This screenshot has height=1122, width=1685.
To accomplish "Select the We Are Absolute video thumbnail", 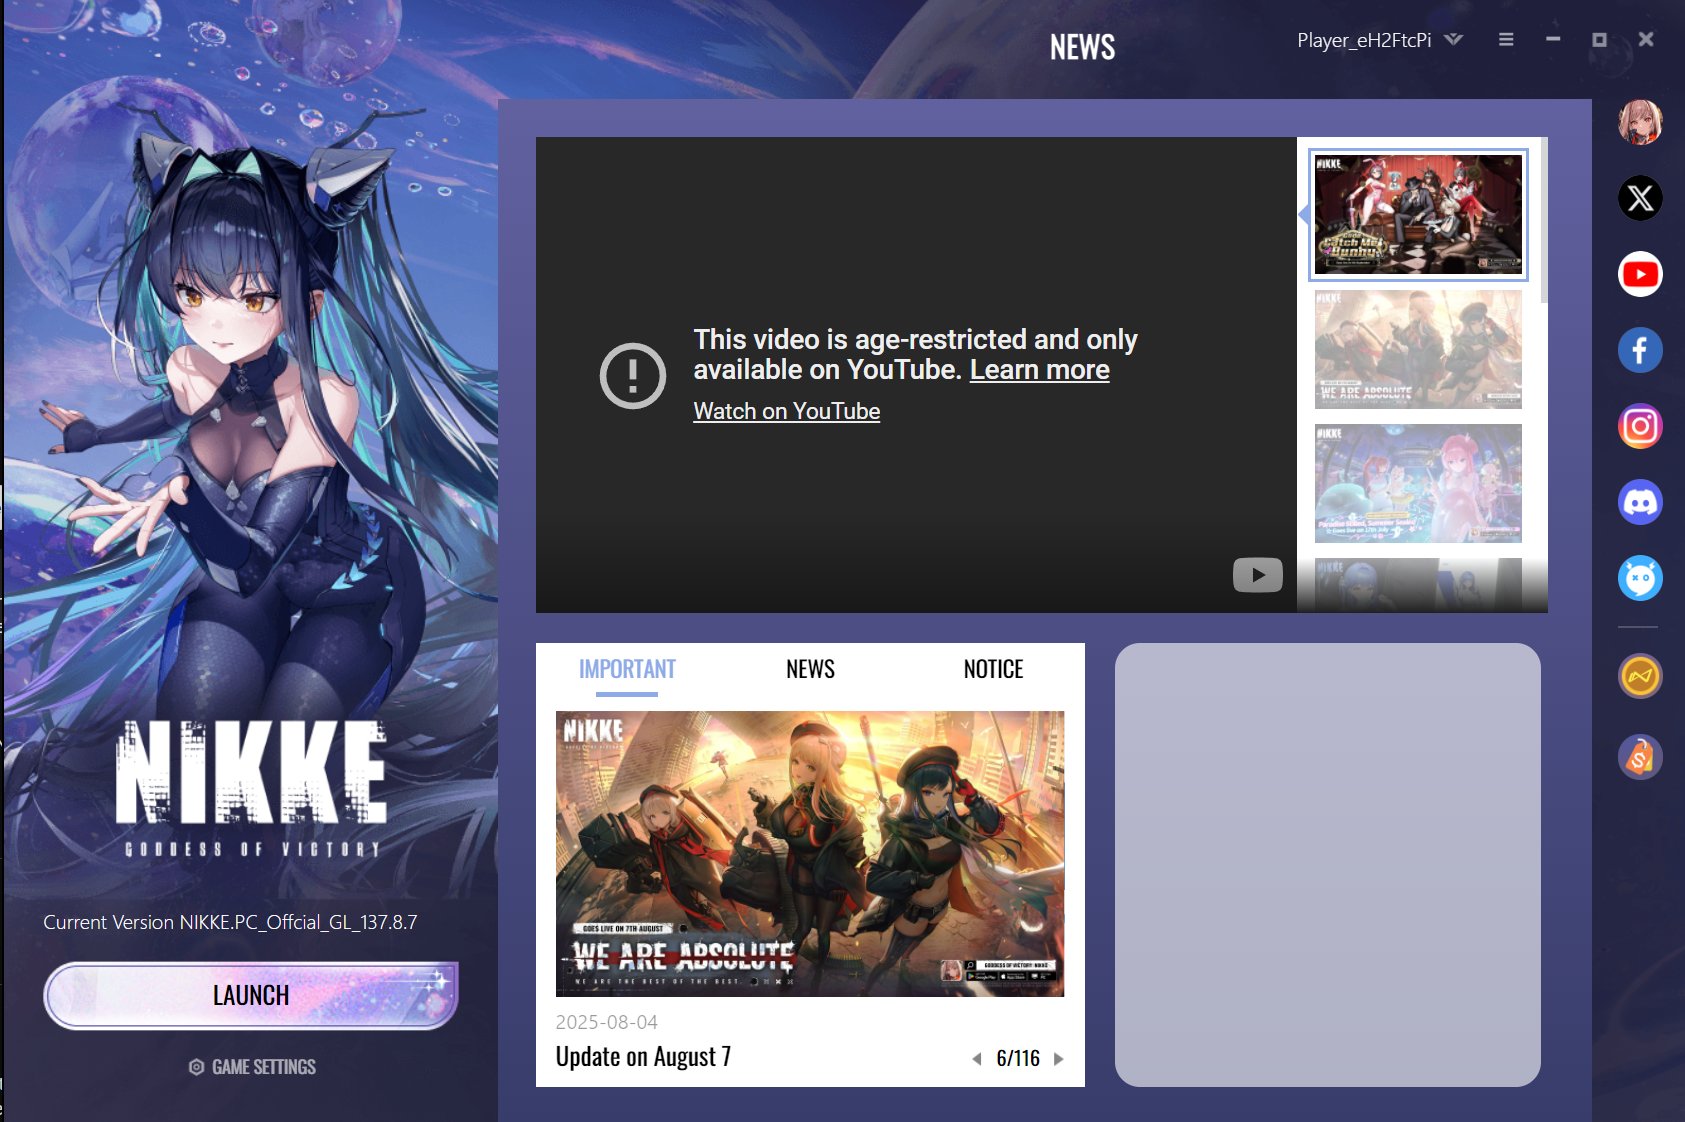I will pos(1418,349).
